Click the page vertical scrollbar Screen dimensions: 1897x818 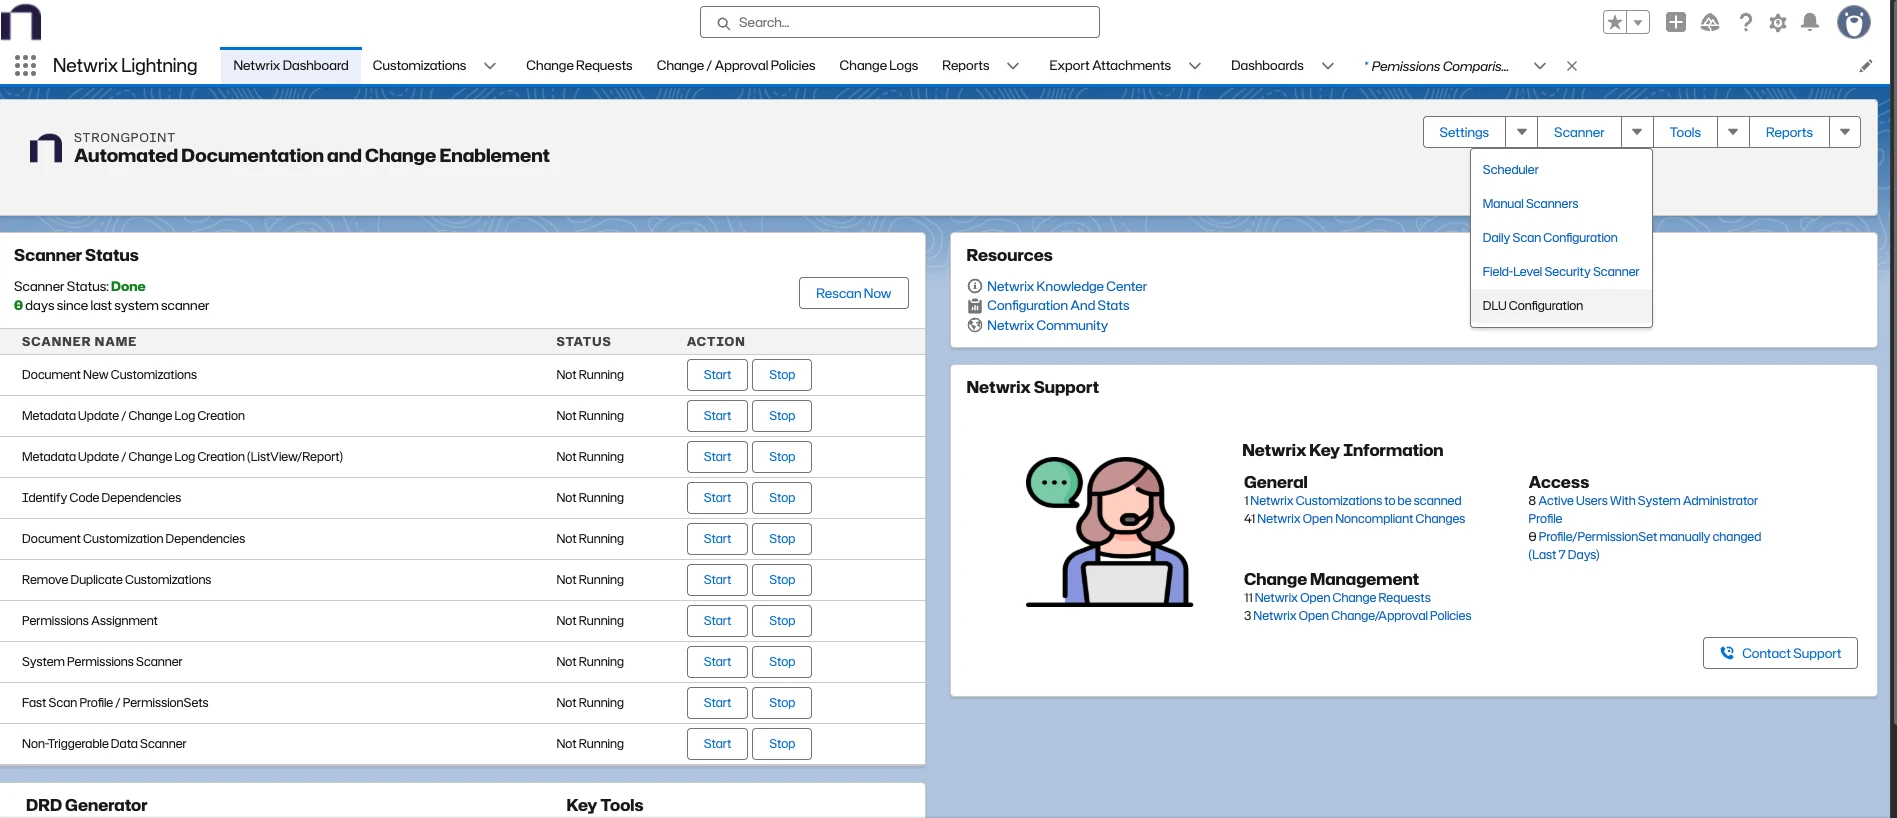1893,360
